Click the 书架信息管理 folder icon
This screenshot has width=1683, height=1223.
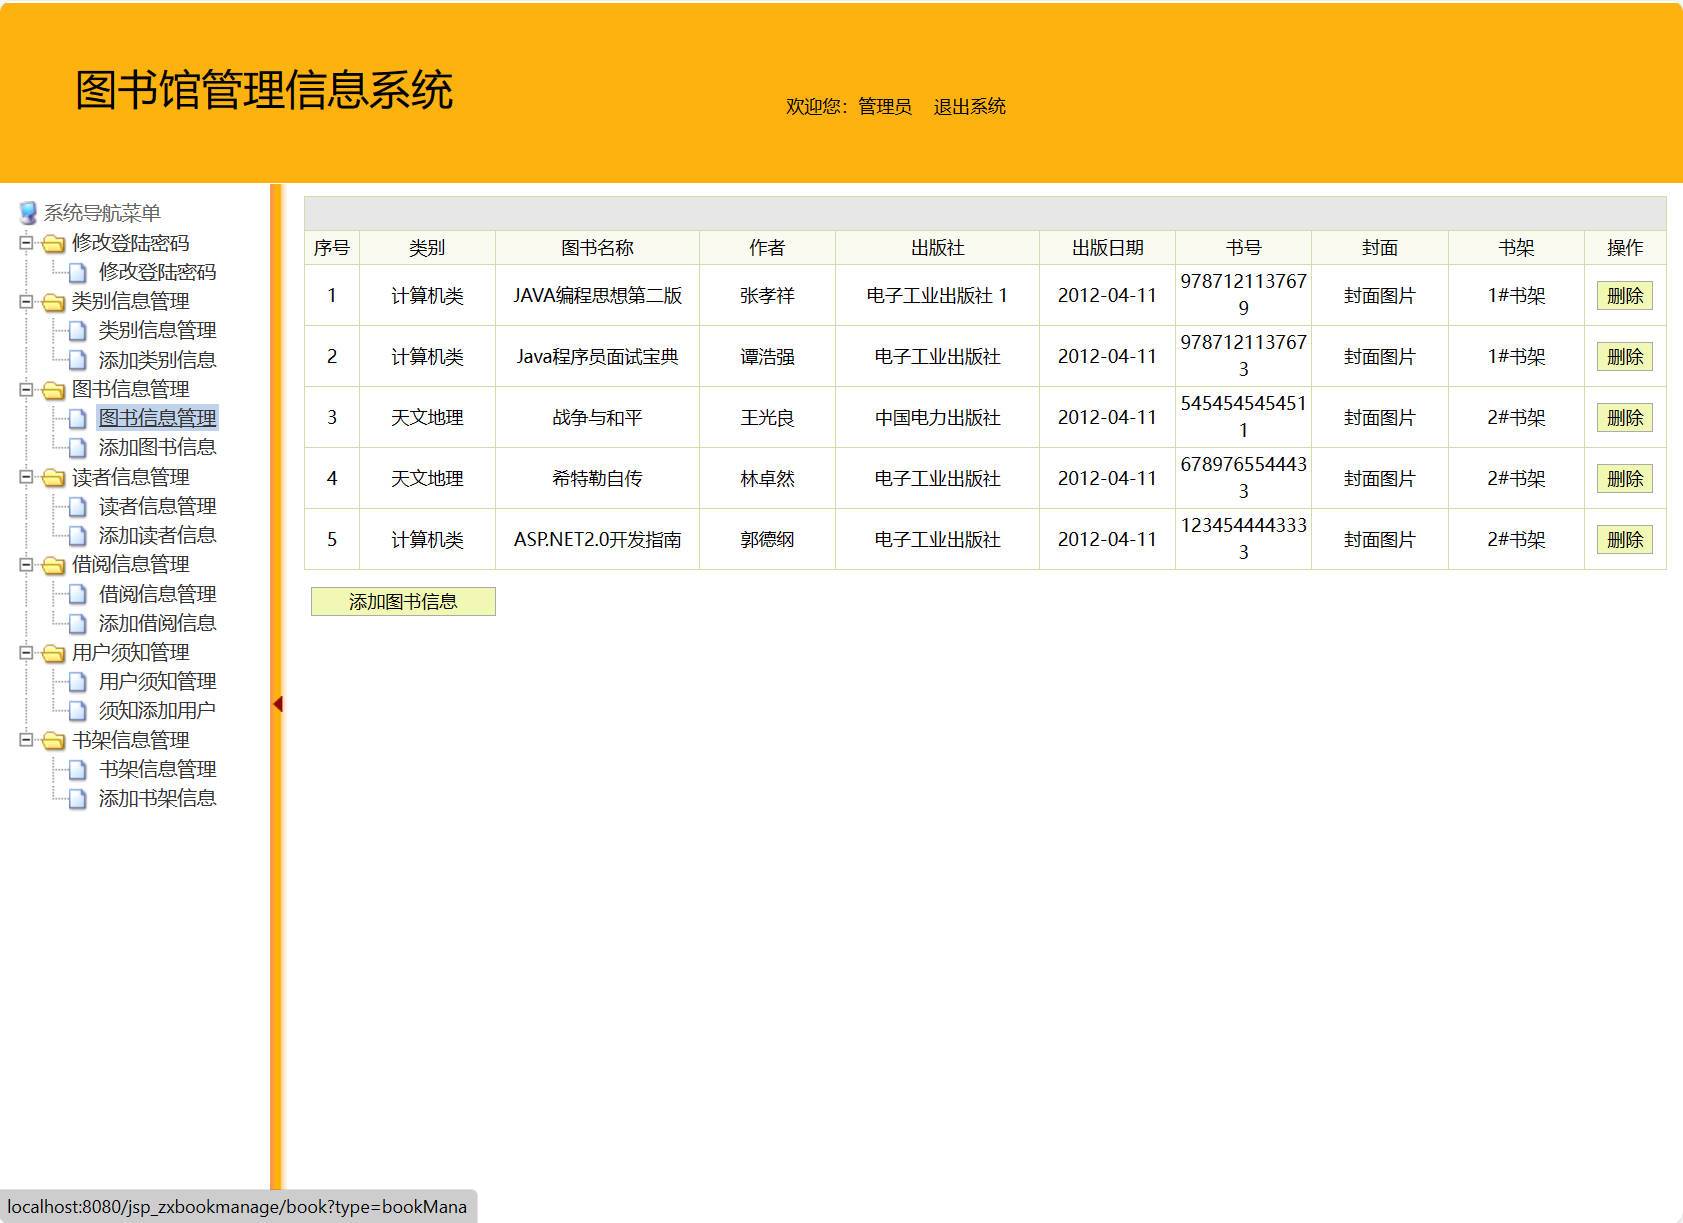pyautogui.click(x=54, y=741)
